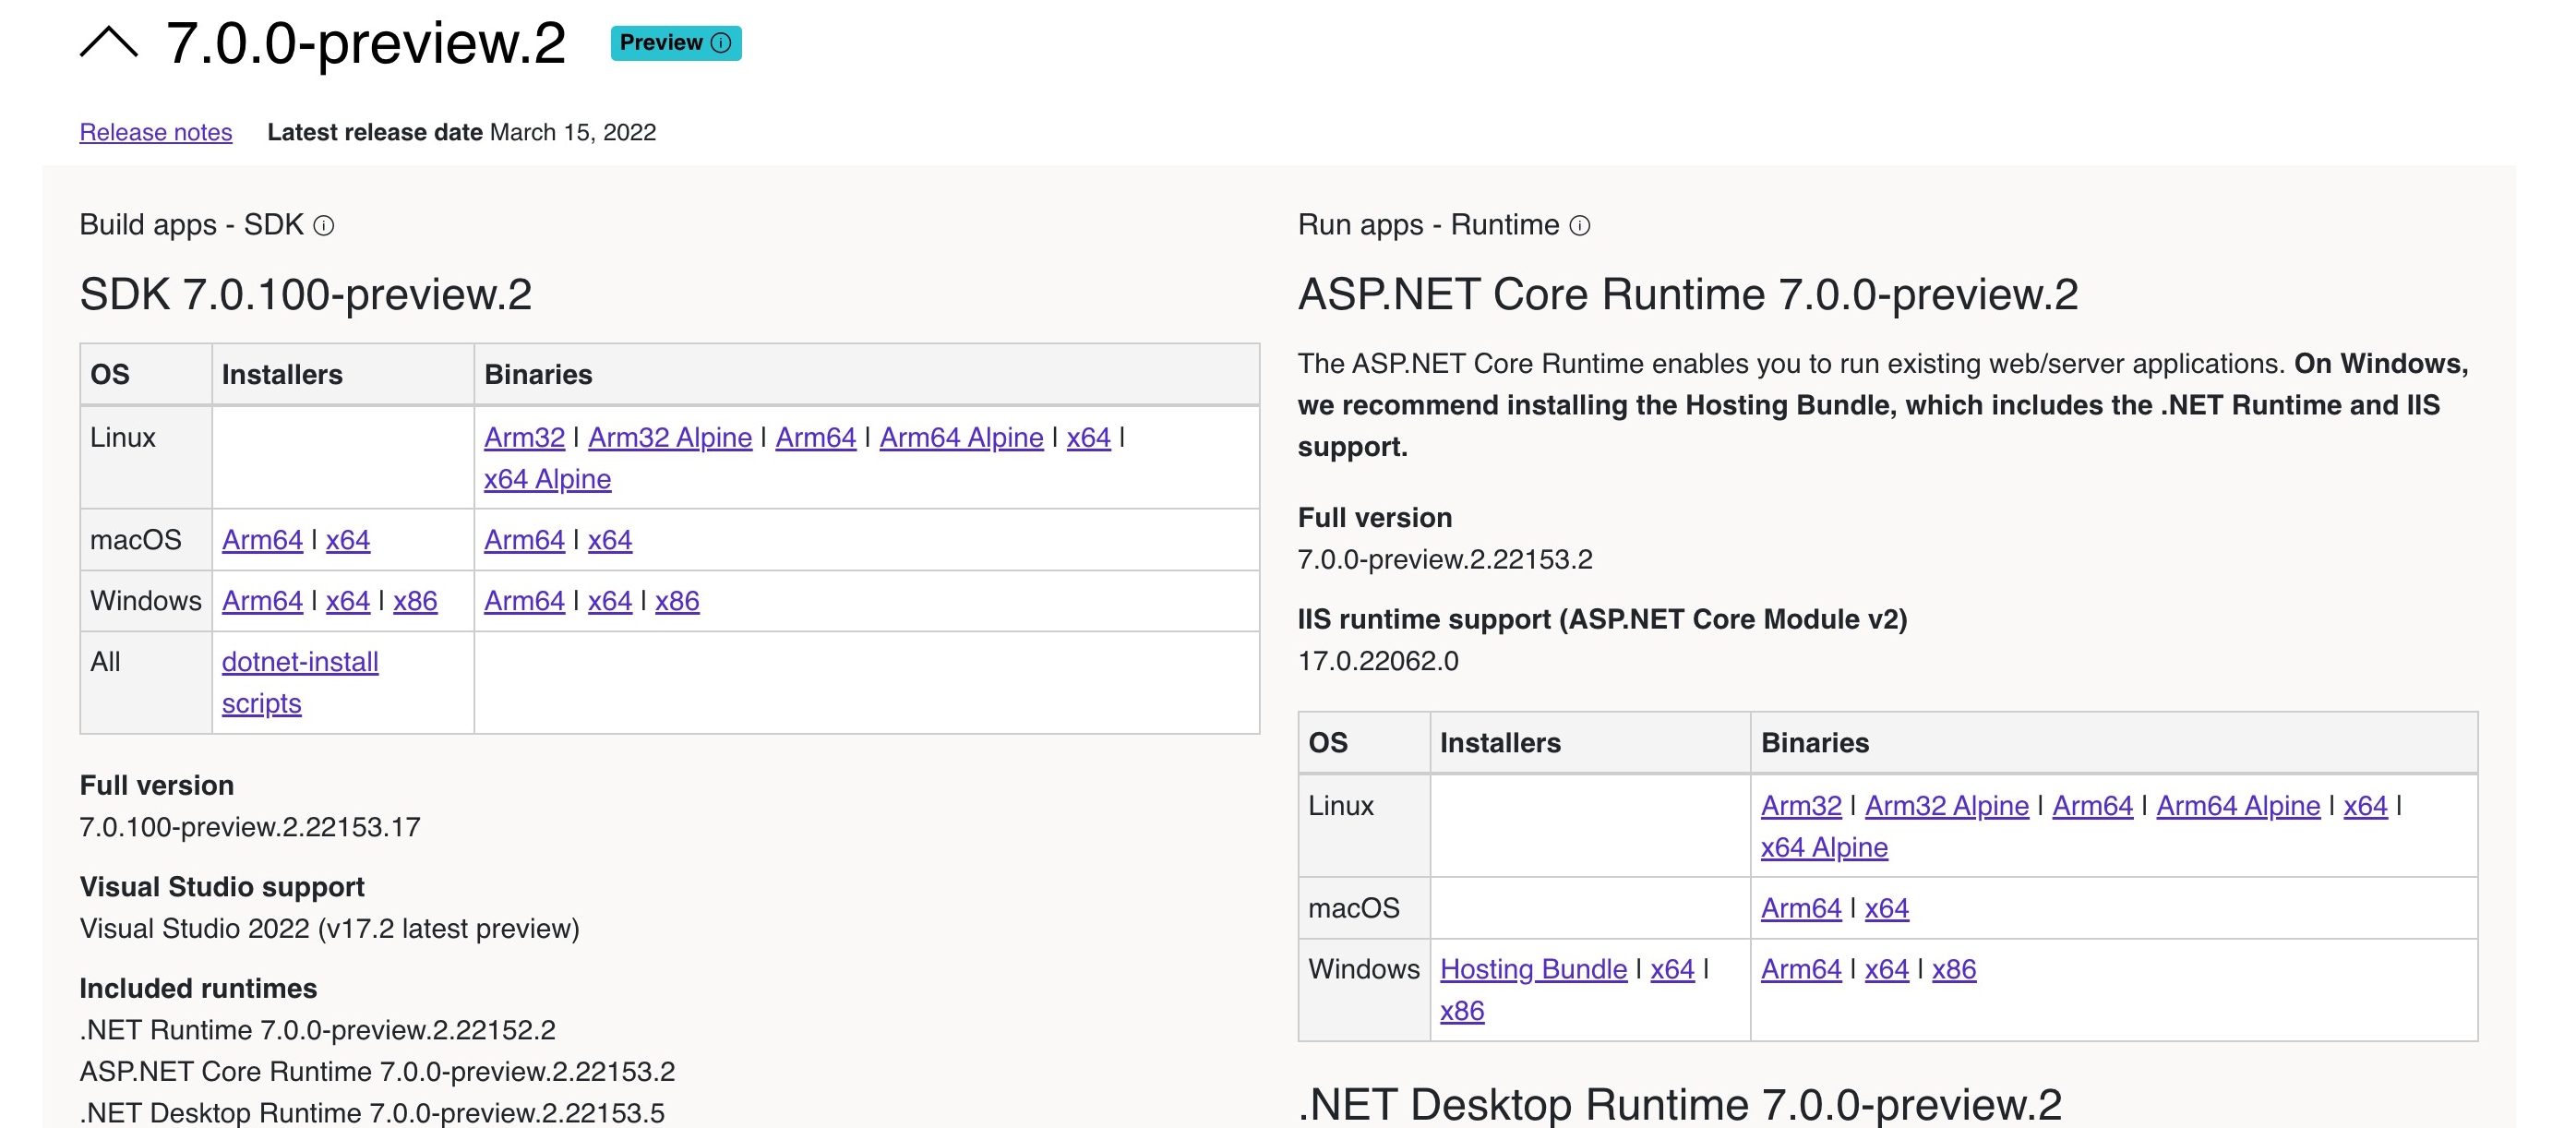Download SDK Windows x64 installer
The height and width of the screenshot is (1128, 2576).
[347, 601]
